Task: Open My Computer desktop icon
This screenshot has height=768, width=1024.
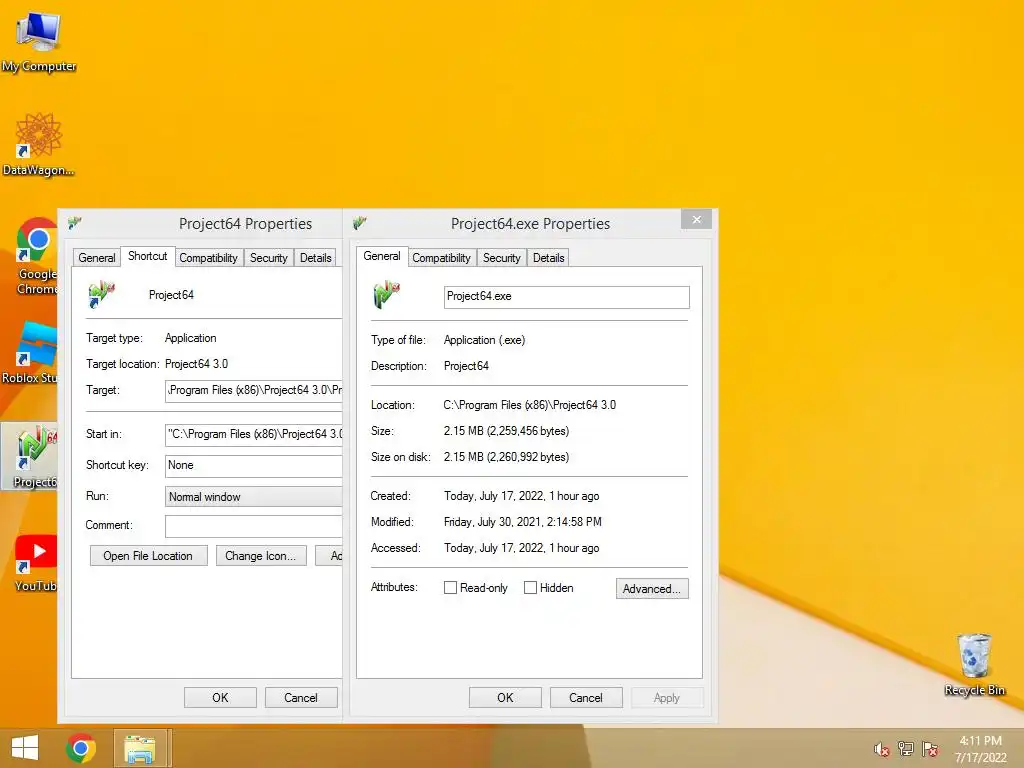Action: tap(39, 40)
